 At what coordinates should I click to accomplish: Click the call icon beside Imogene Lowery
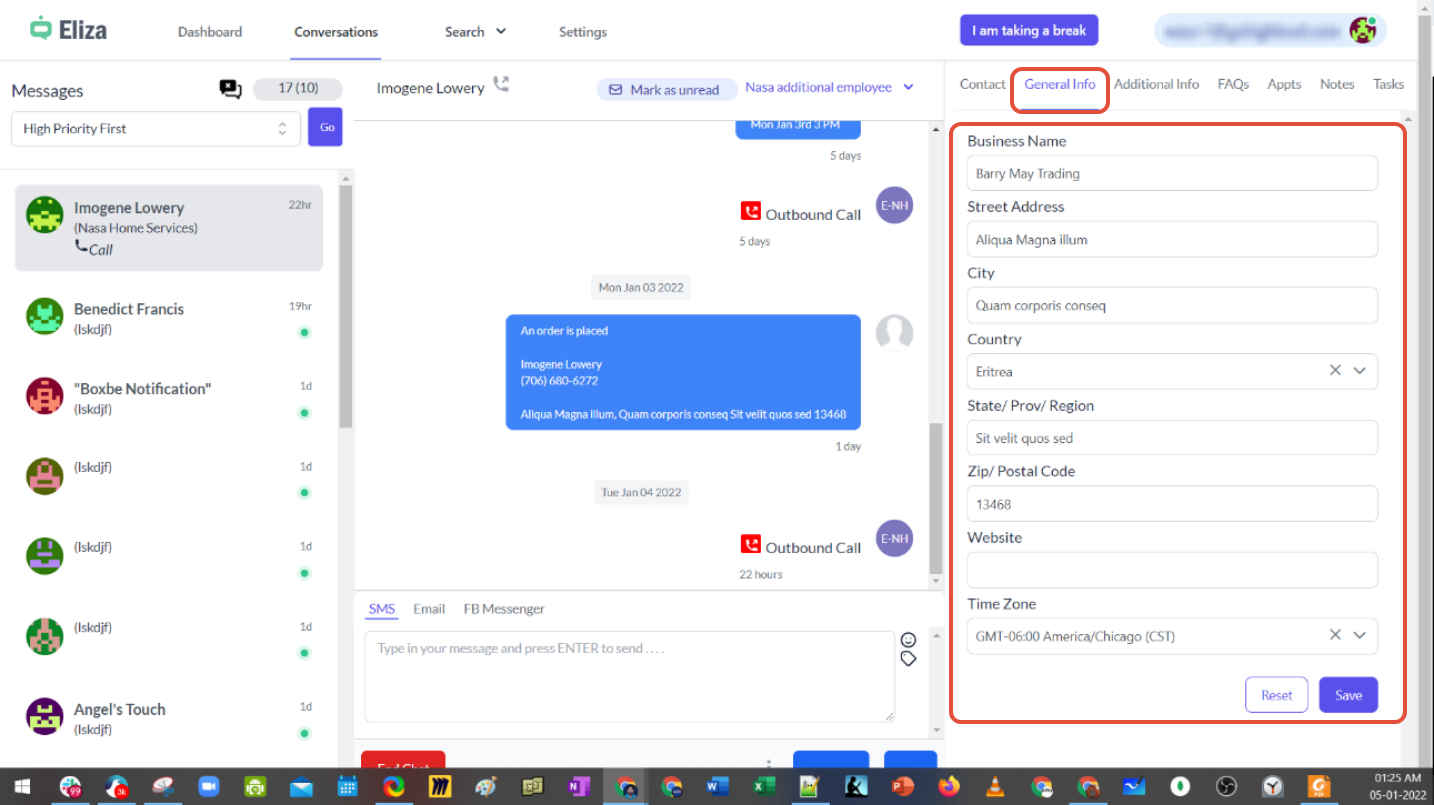point(501,85)
